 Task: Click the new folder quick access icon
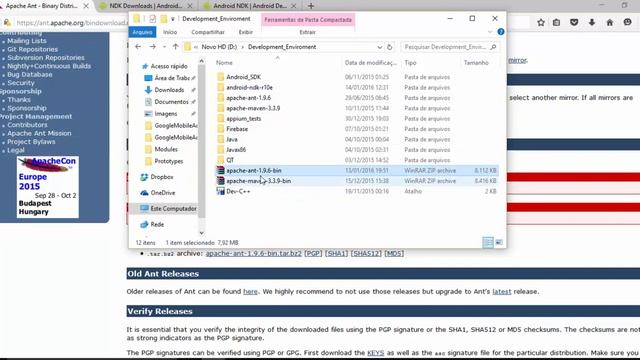pos(164,19)
